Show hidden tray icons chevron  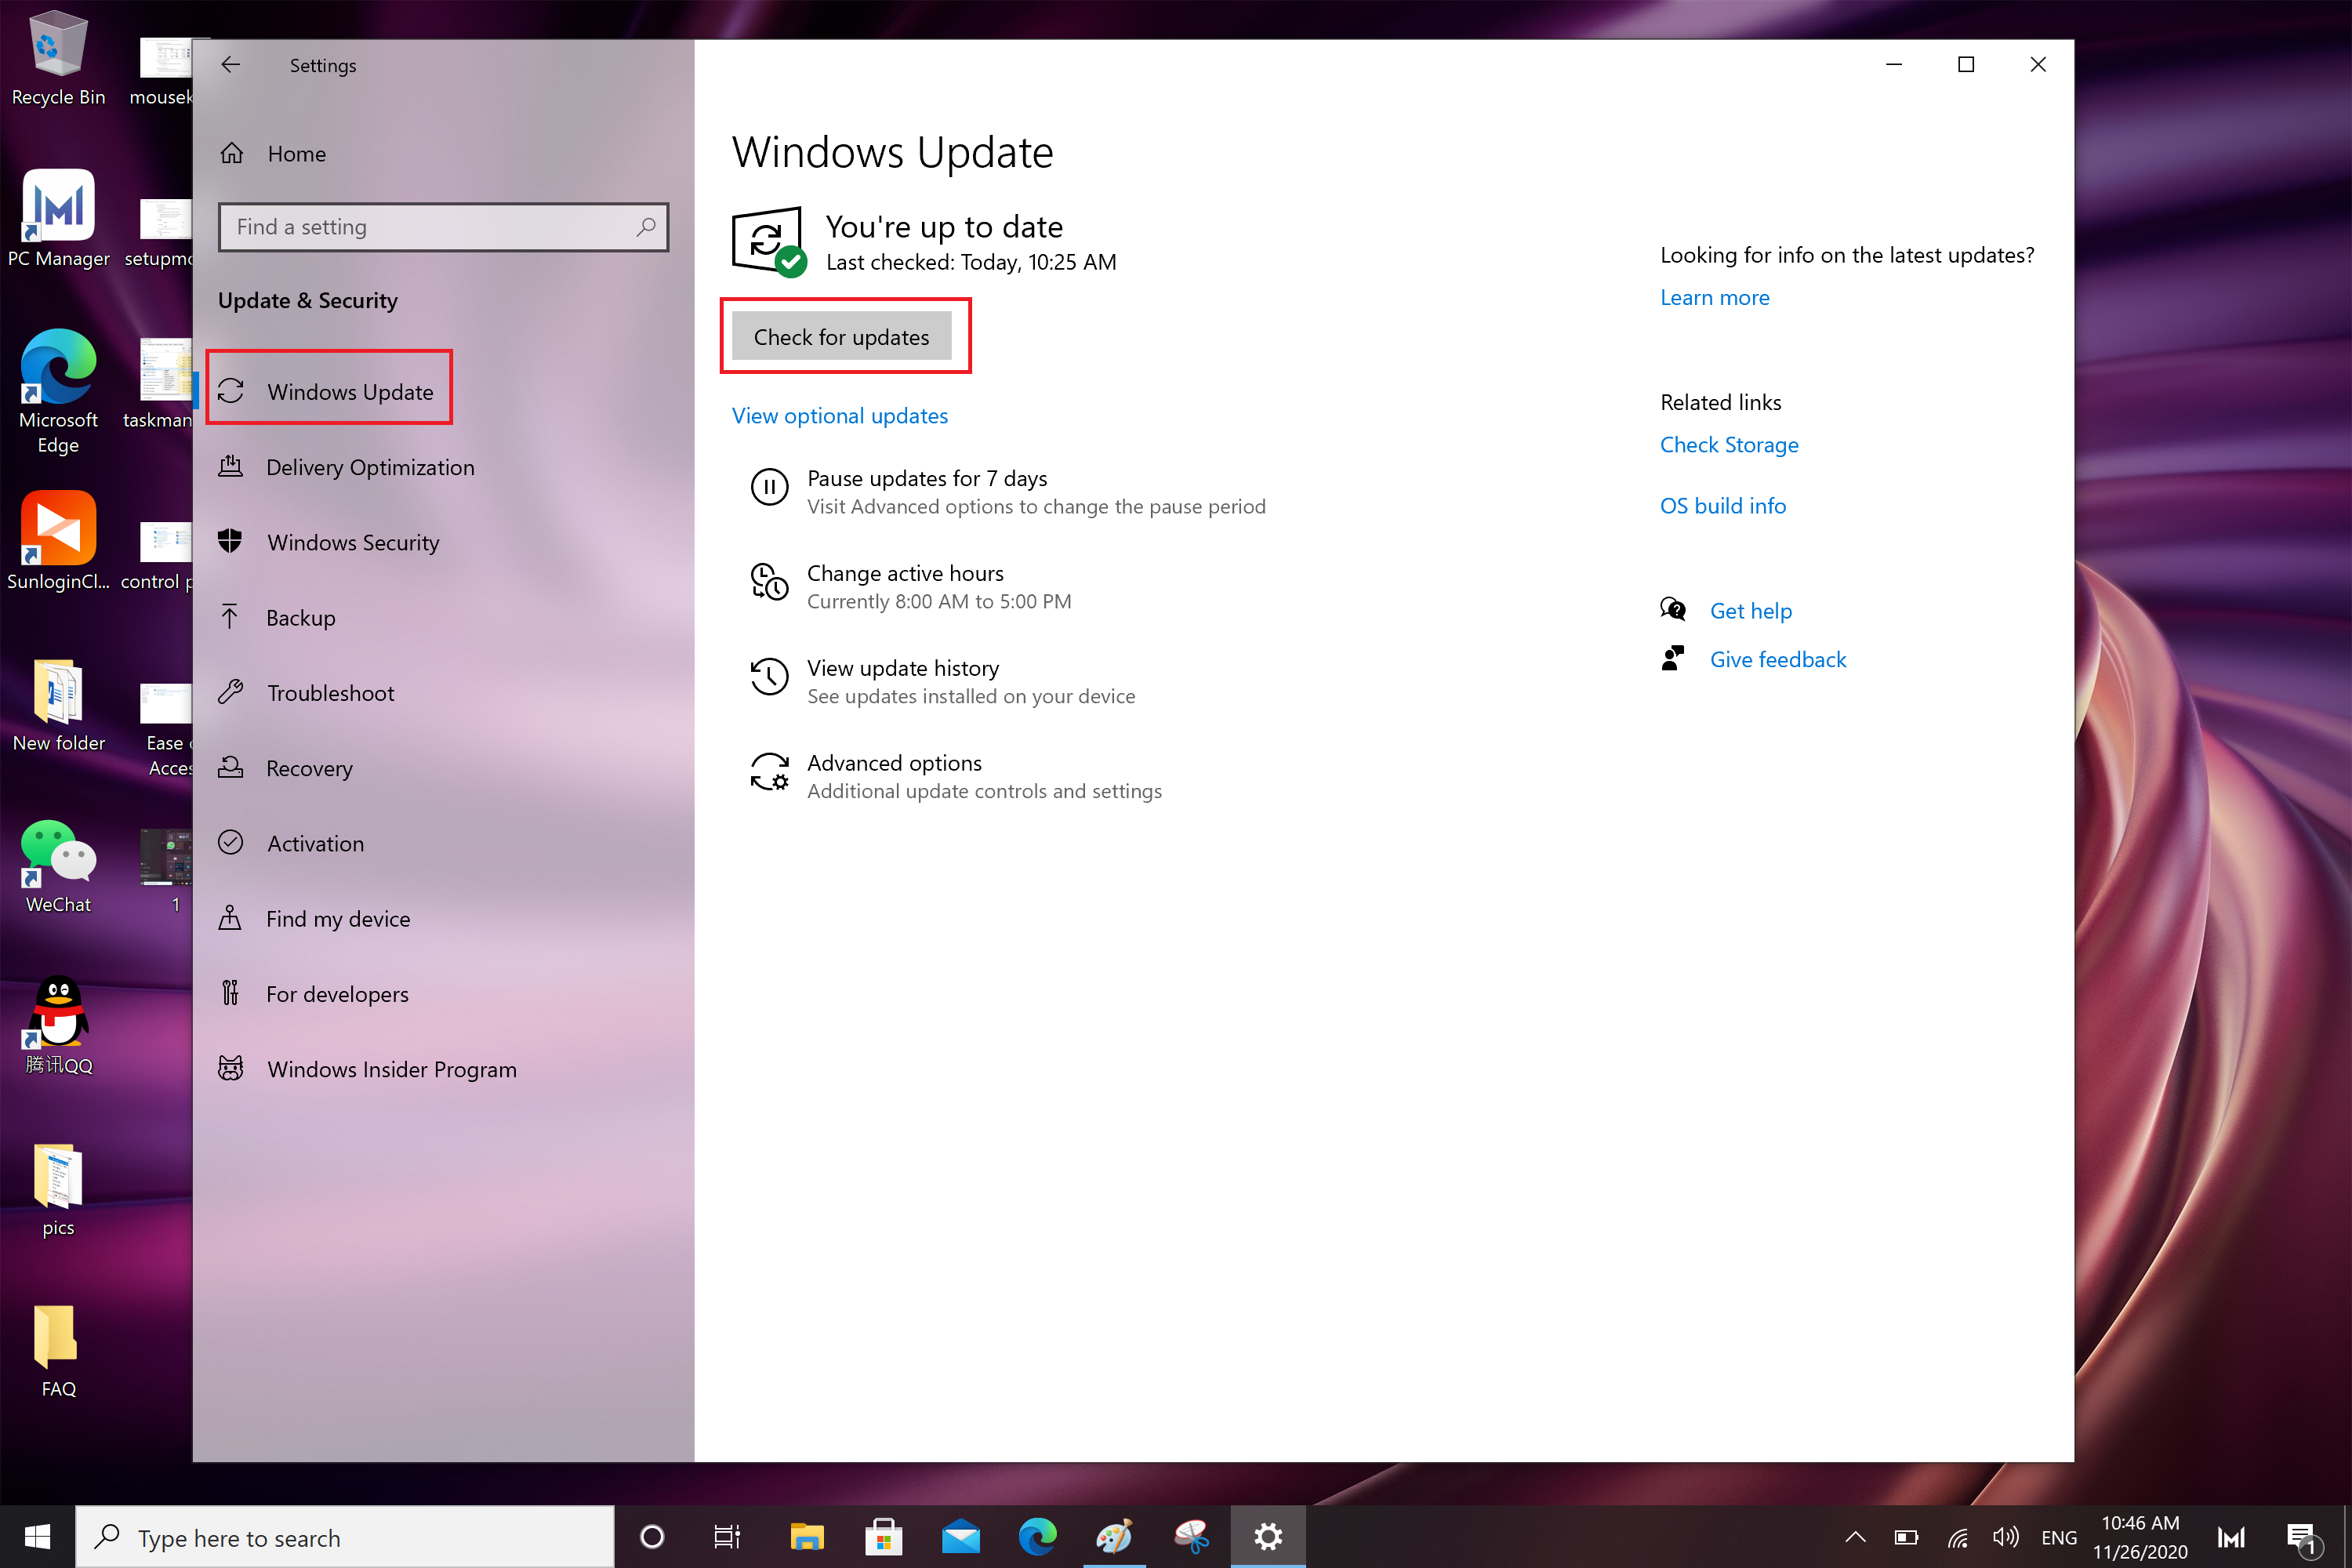(1855, 1537)
